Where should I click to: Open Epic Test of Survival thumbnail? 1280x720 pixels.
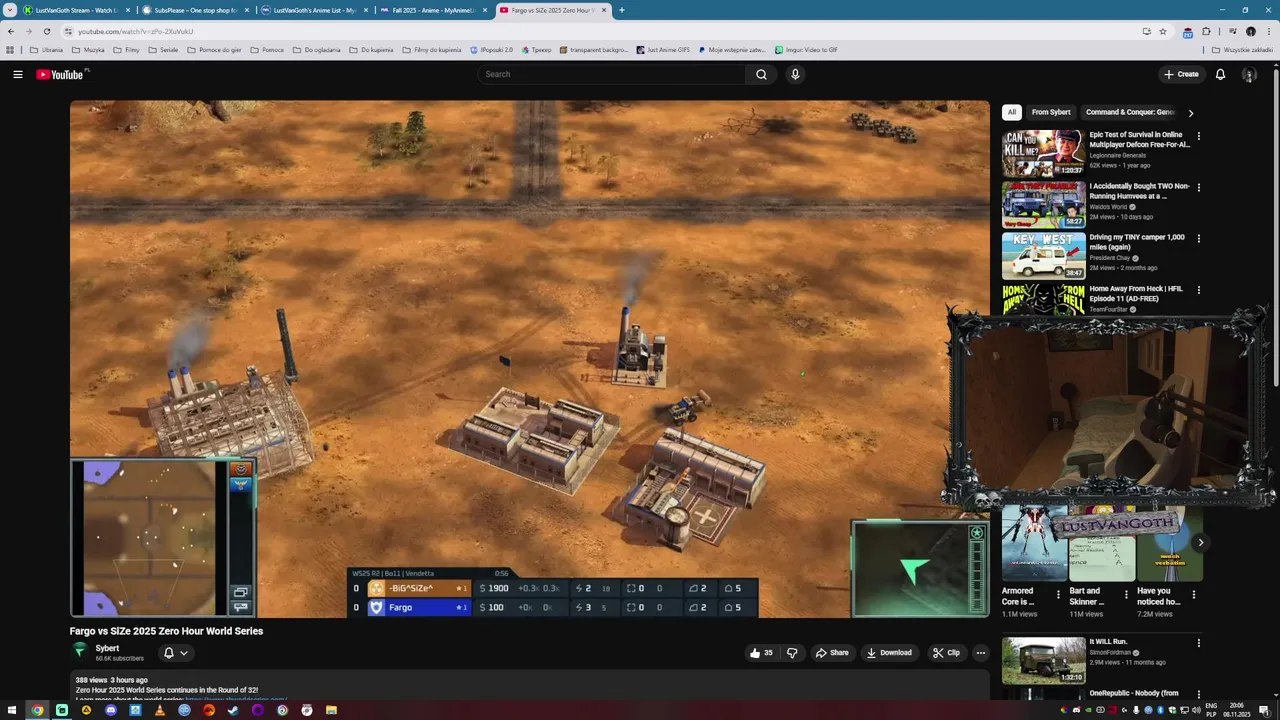click(1043, 153)
